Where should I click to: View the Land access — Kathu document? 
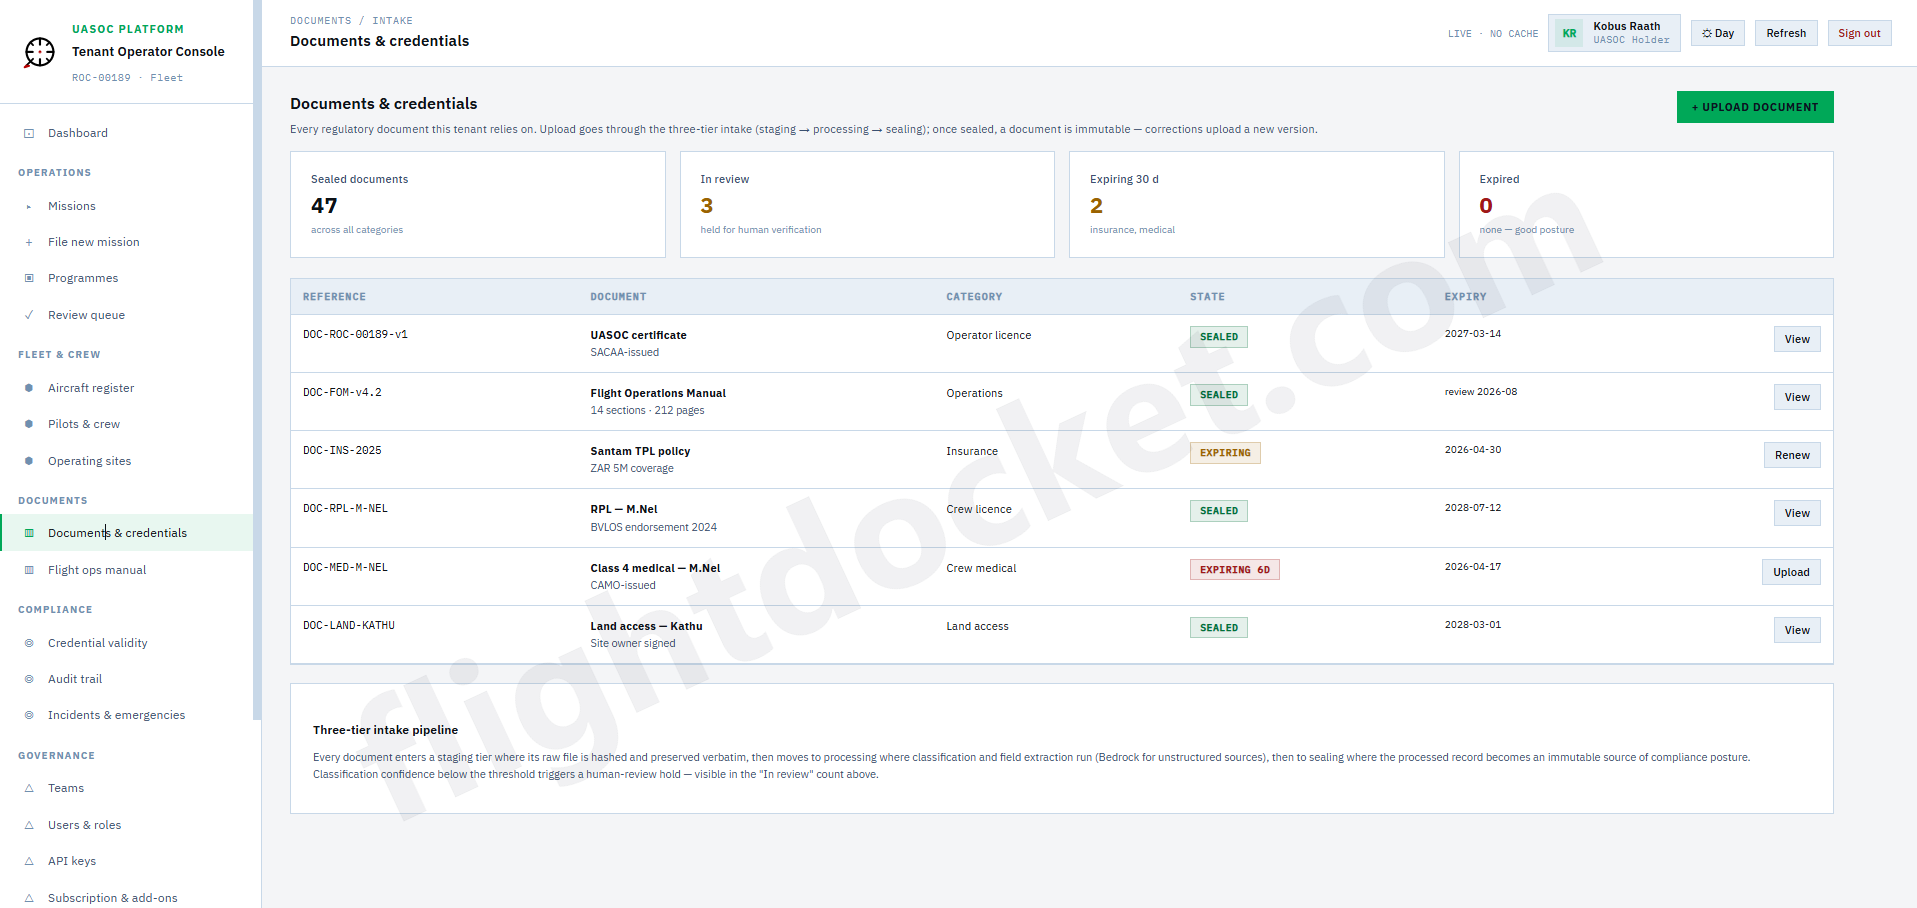pyautogui.click(x=1796, y=629)
